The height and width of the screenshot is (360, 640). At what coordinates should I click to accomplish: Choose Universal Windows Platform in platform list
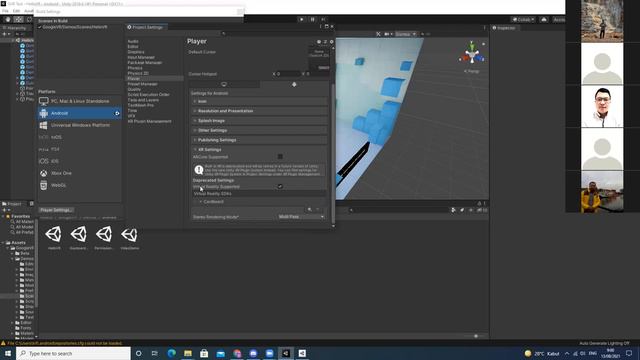point(80,125)
